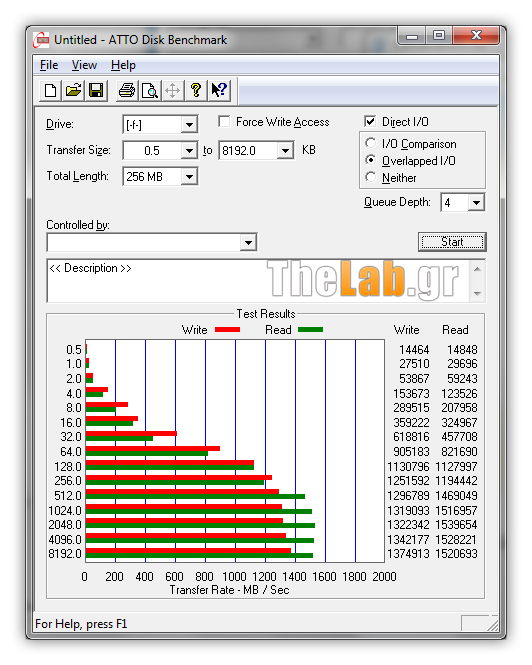Choose the Neither radio option
The height and width of the screenshot is (665, 532).
coord(370,177)
